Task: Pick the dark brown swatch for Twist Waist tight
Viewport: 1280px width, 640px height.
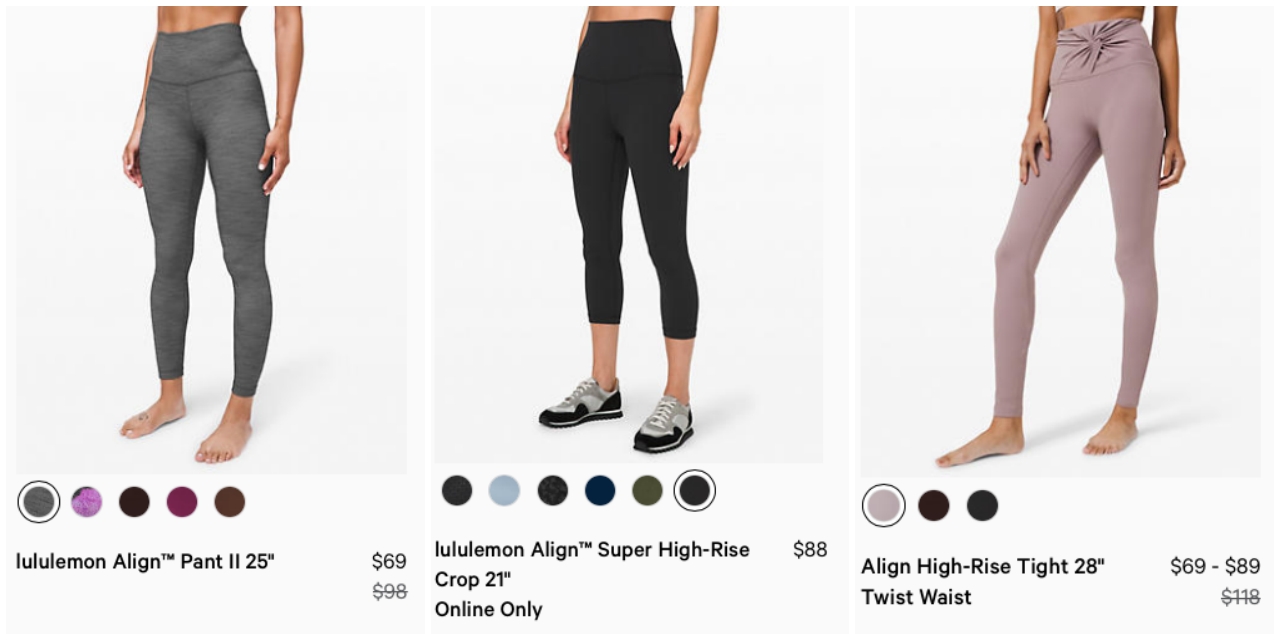Action: click(x=934, y=505)
